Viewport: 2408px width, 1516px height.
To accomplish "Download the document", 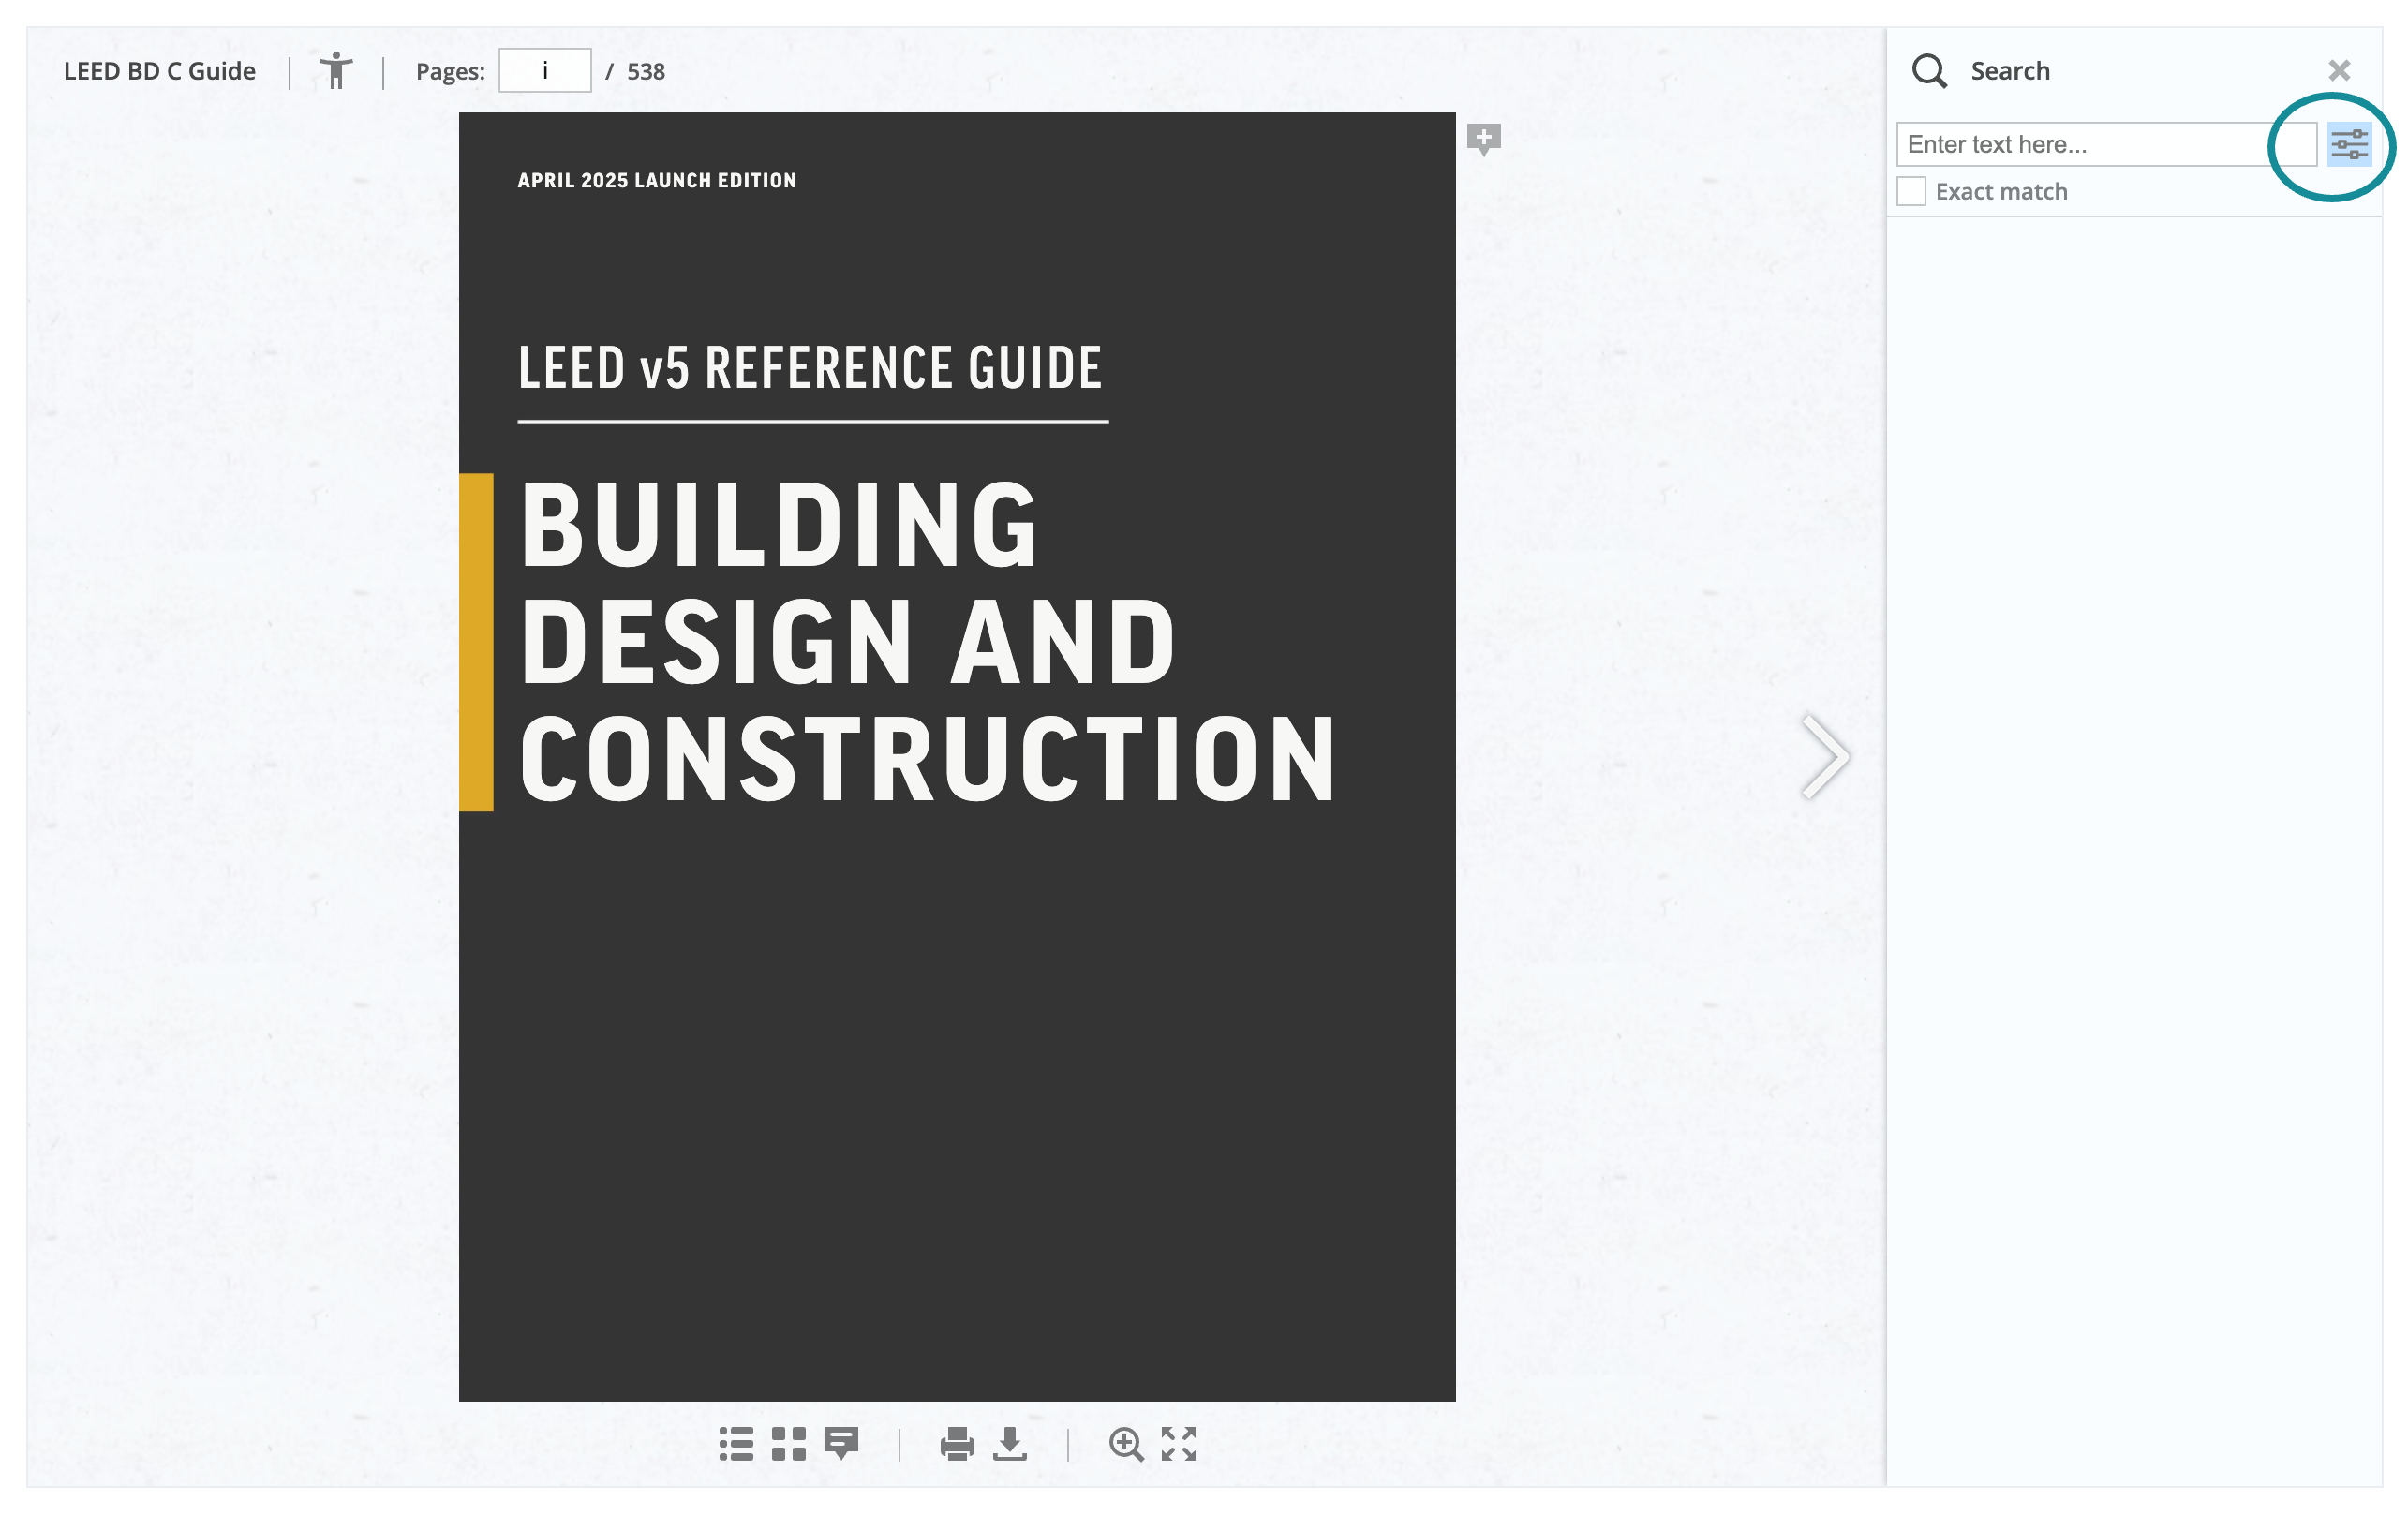I will coord(1010,1443).
